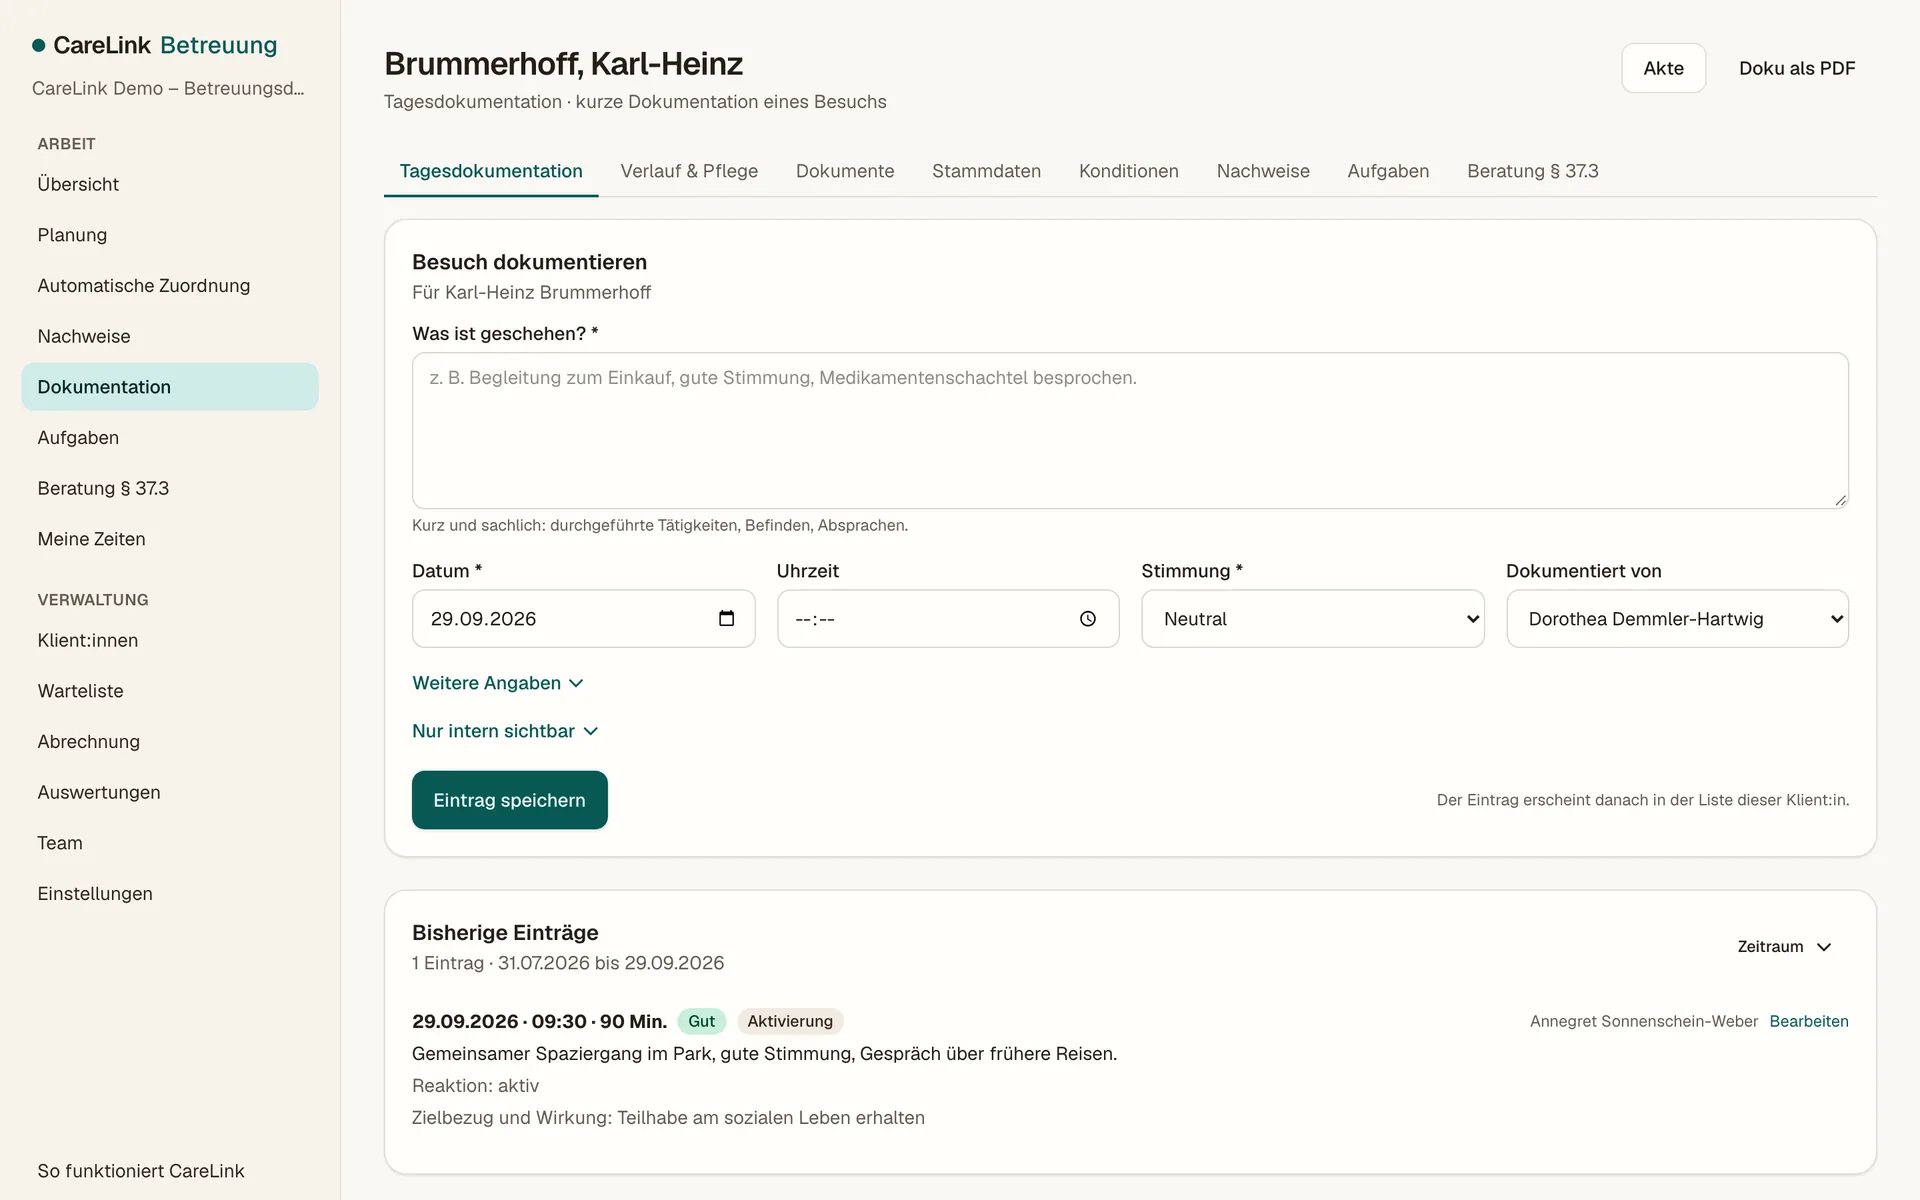Screen dimensions: 1920x1200
Task: Open Auswertungen in the sidebar
Action: (170, 792)
